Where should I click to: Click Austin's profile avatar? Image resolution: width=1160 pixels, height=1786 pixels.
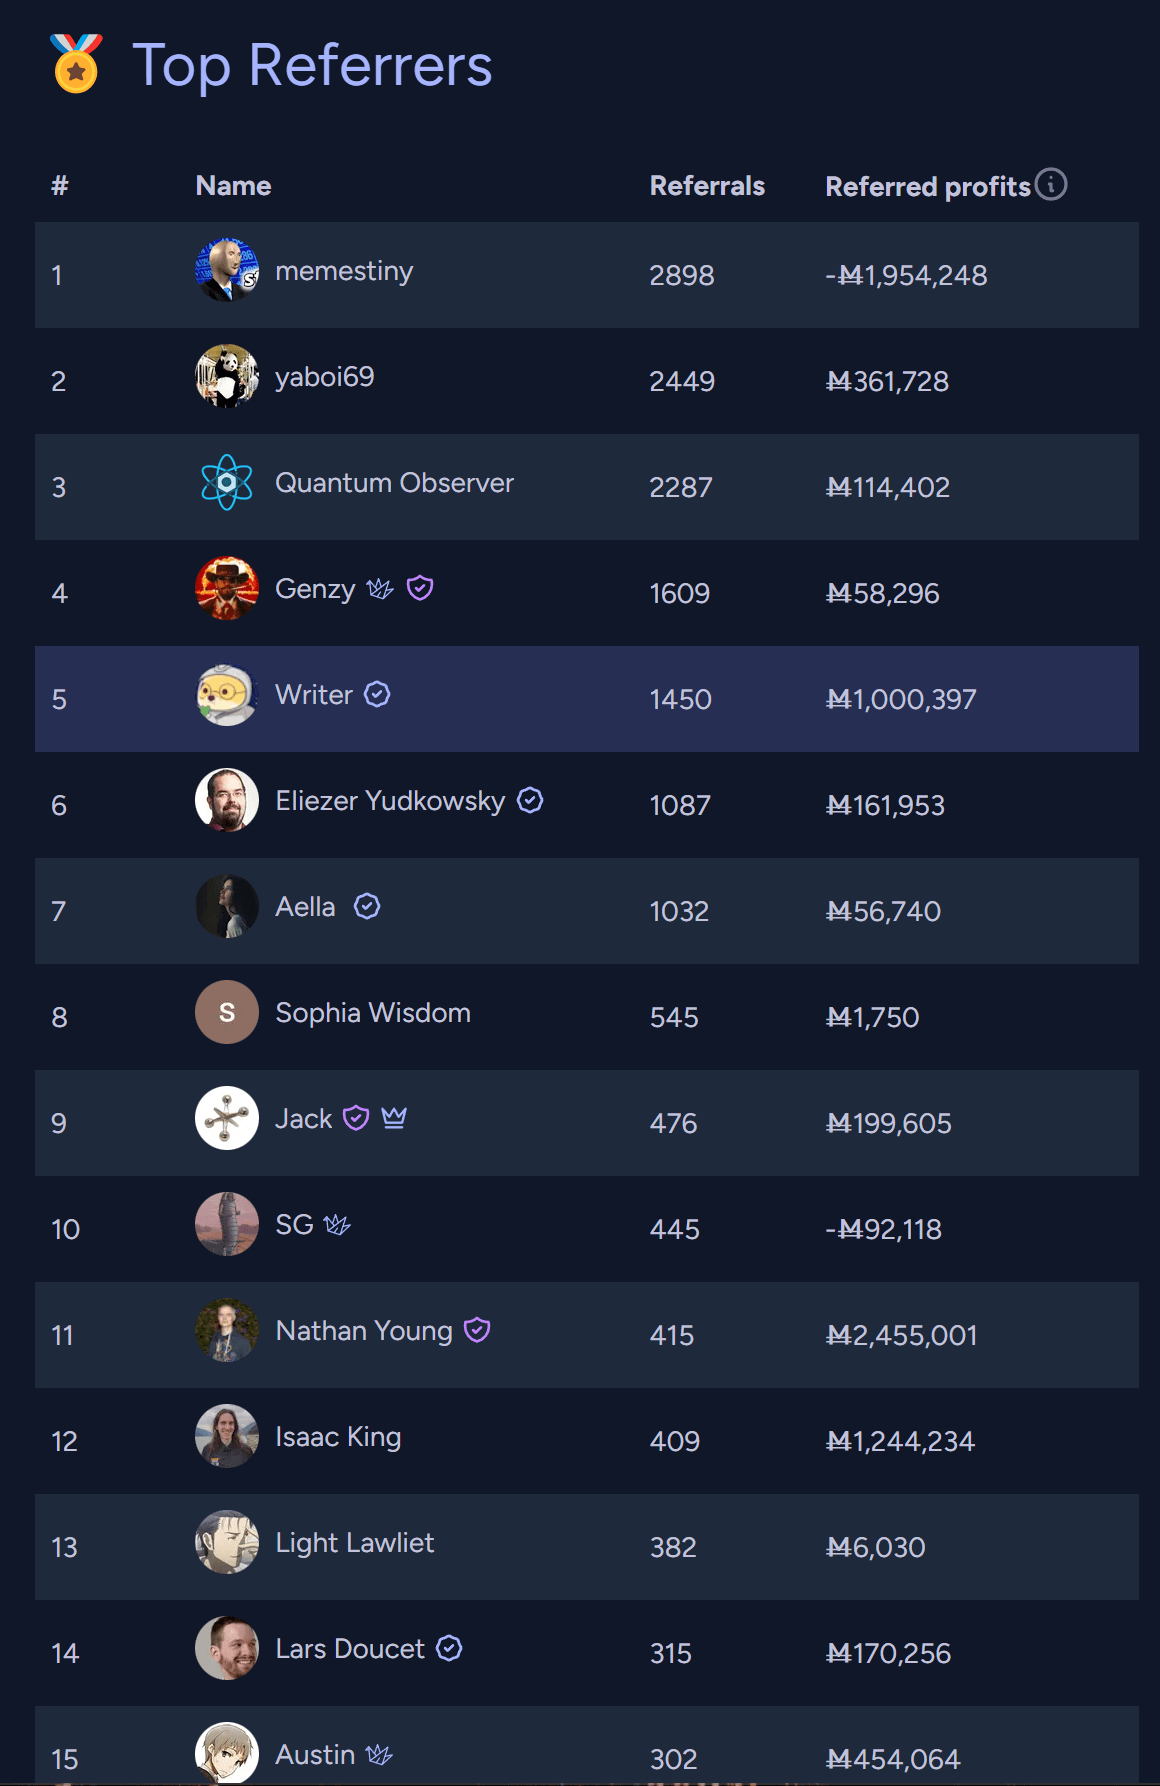227,1752
